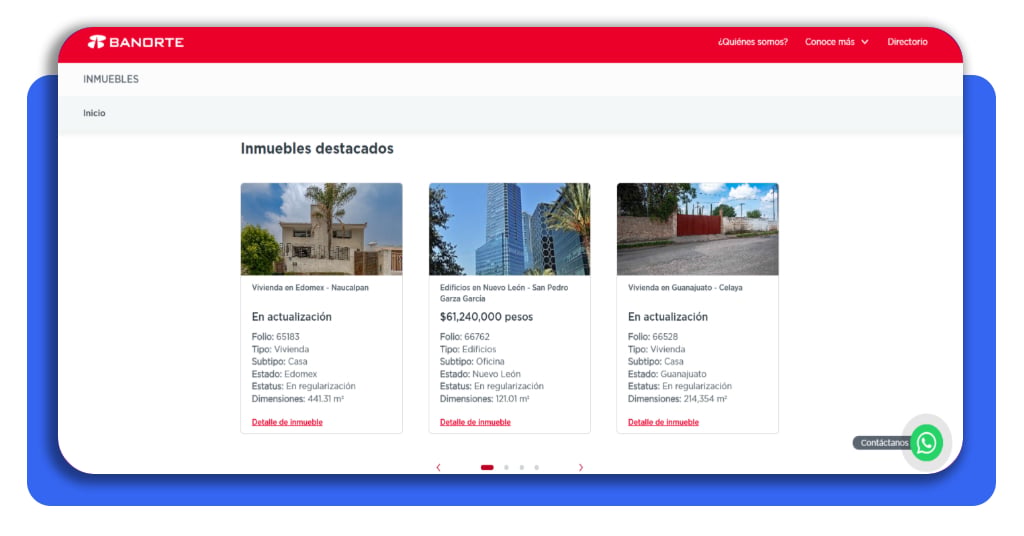Click Folio: 65183 text
This screenshot has width=1024, height=536.
point(276,337)
